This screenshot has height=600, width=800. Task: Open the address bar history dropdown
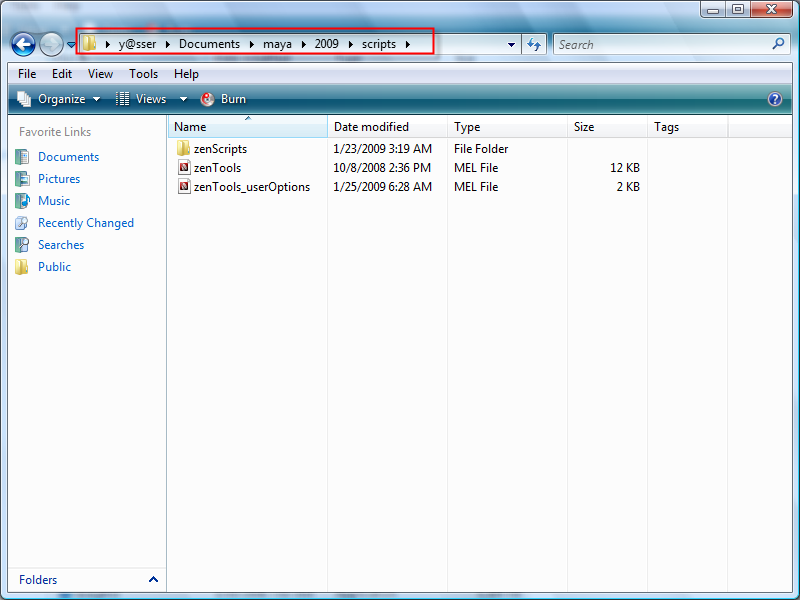pos(511,45)
